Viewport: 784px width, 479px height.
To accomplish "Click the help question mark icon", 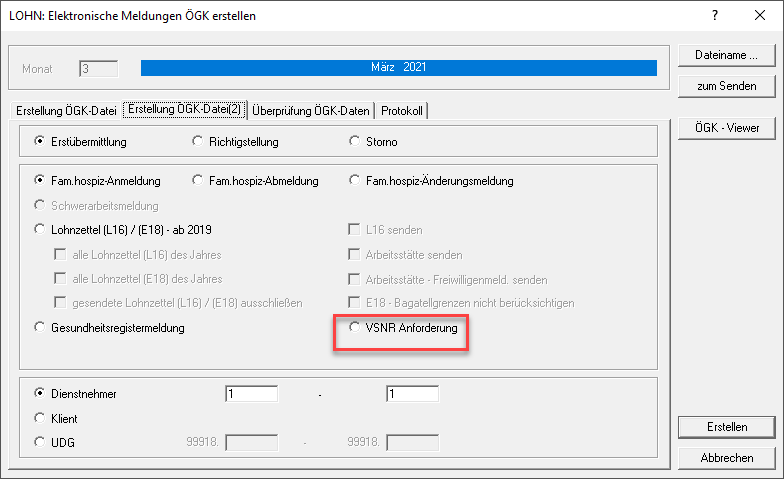I will [x=715, y=16].
